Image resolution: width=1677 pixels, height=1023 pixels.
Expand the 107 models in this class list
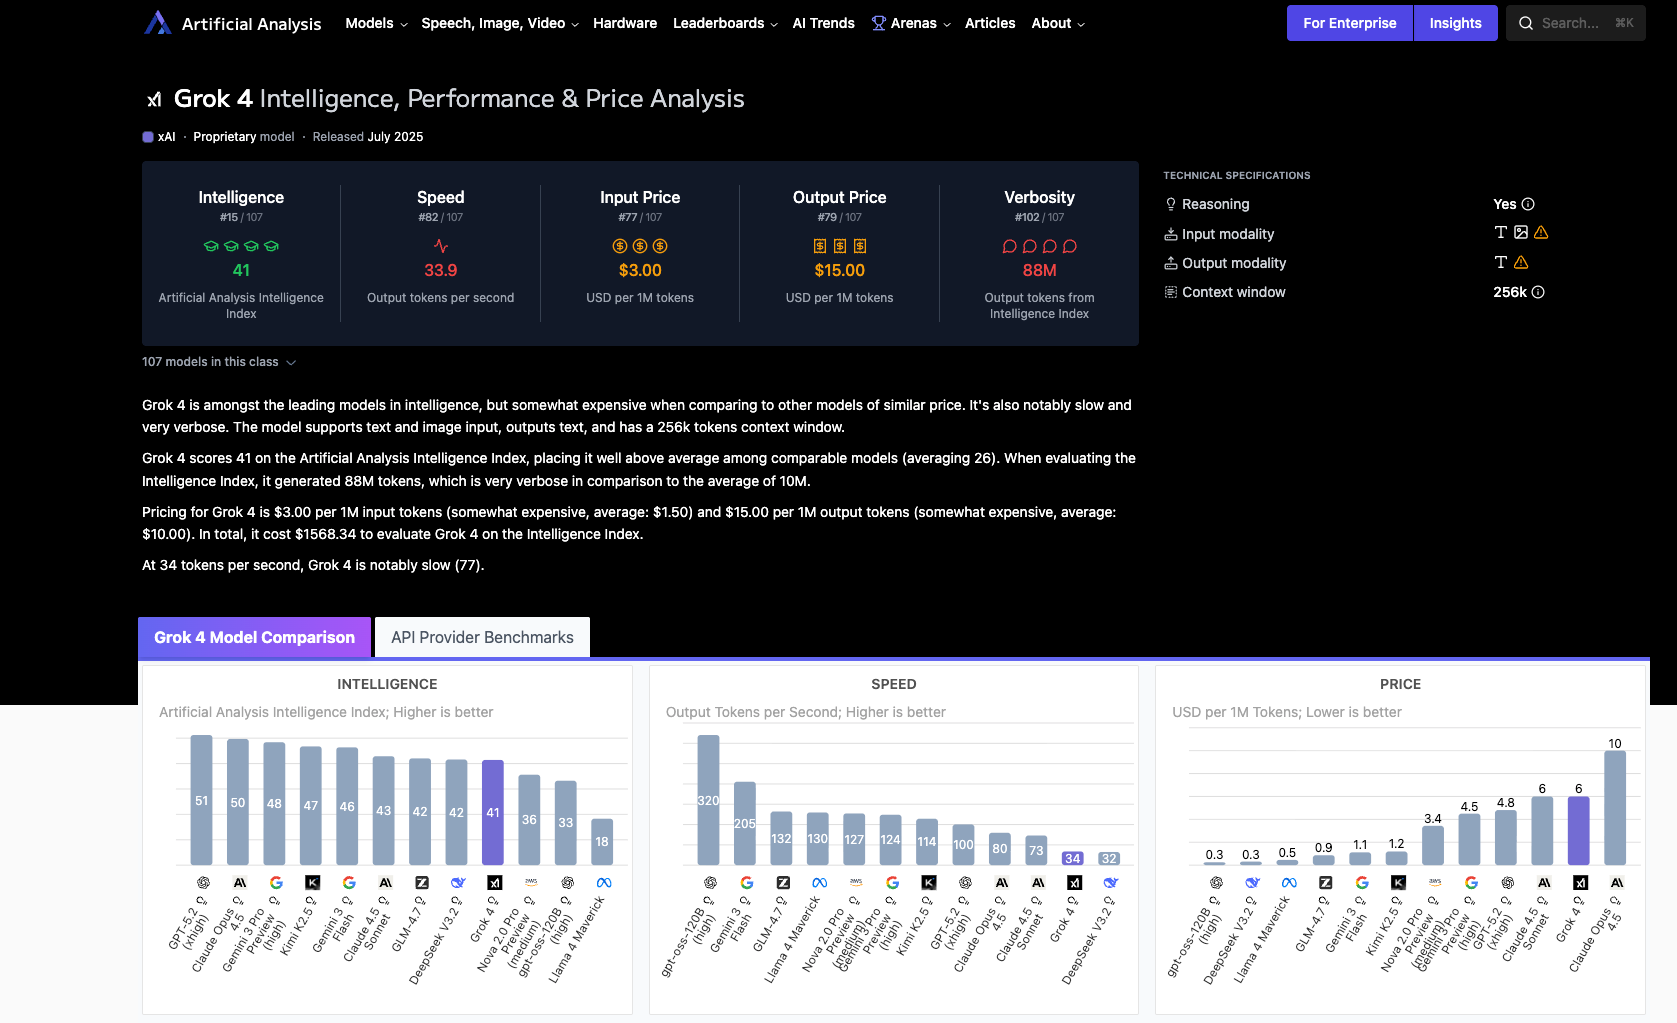coord(219,362)
